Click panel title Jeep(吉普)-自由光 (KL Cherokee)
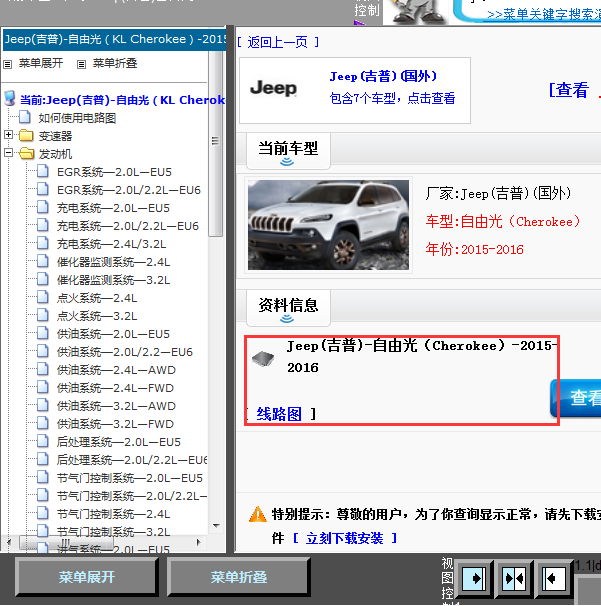Image resolution: width=601 pixels, height=606 pixels. click(114, 39)
